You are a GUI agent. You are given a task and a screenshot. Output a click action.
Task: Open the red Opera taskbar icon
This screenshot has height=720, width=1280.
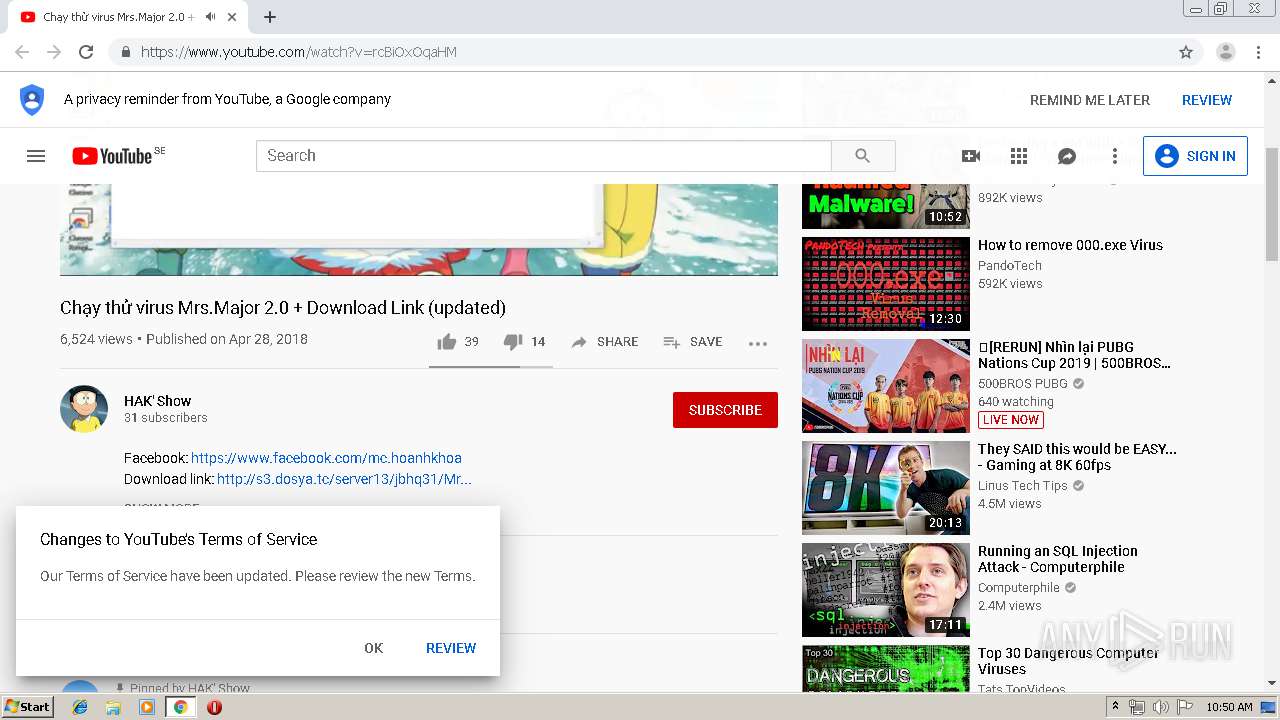(214, 707)
